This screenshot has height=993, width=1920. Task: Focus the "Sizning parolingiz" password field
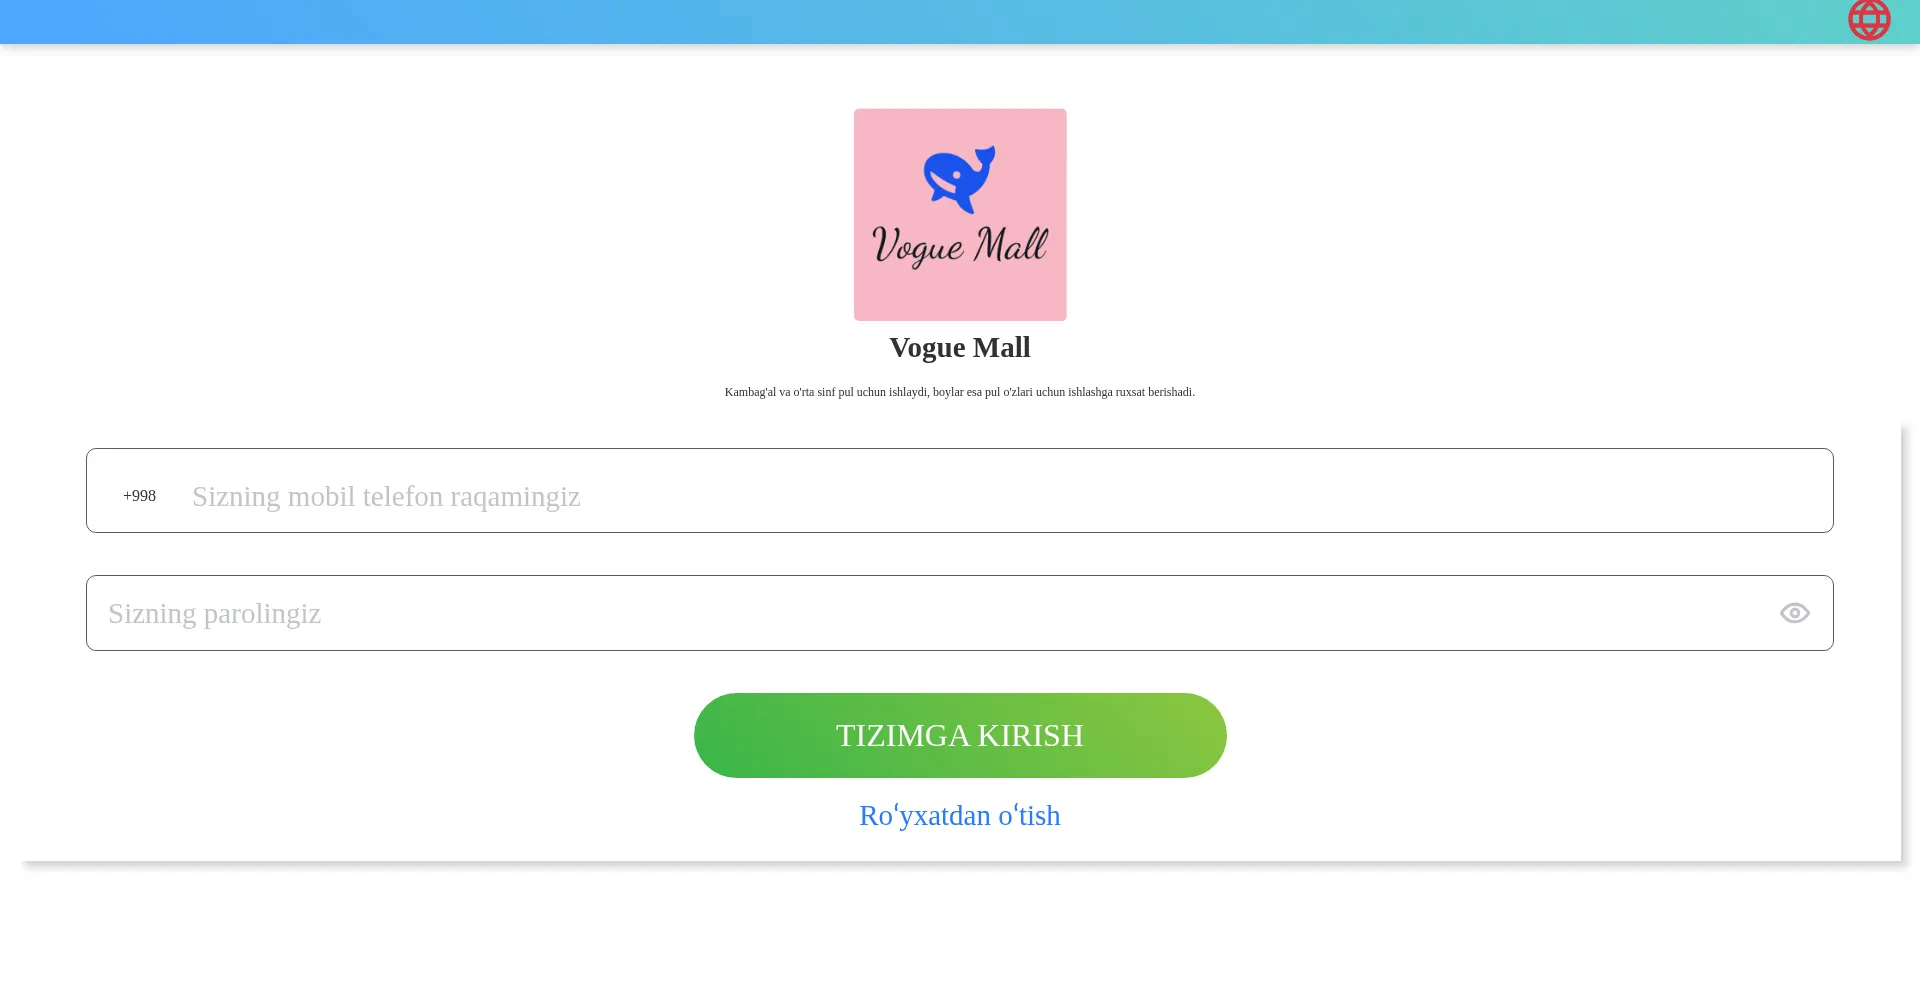pos(960,613)
